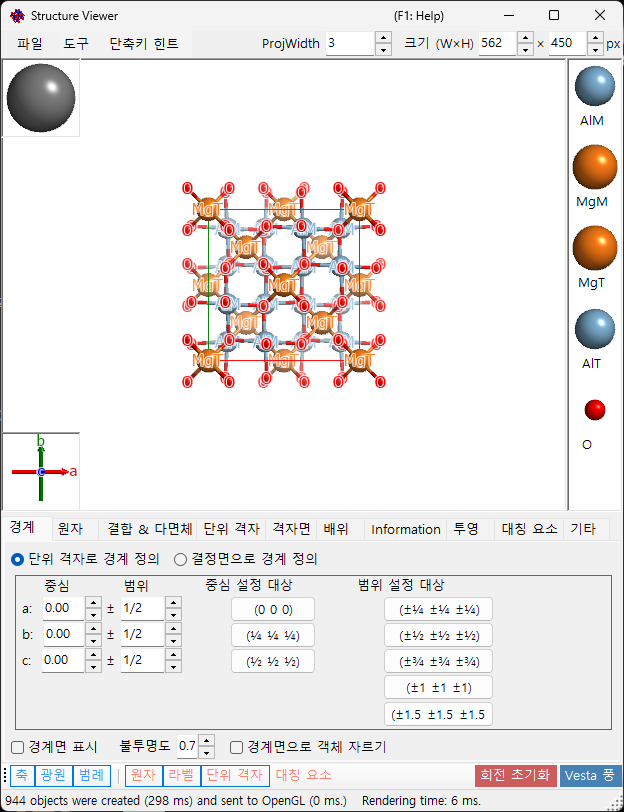Increase the viewer width value

525,37
